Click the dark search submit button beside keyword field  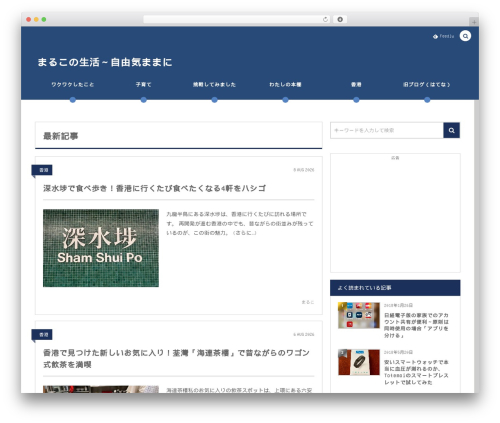click(452, 130)
